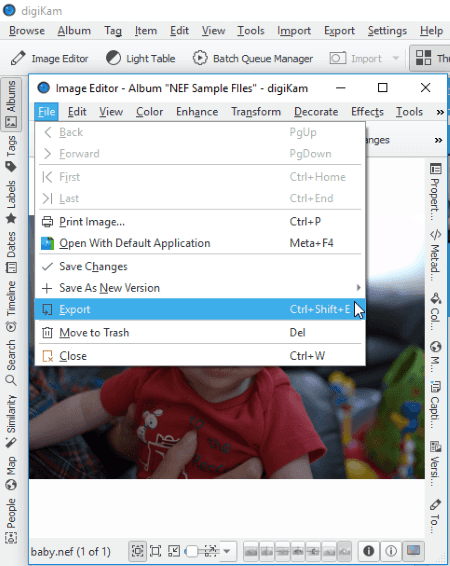Open the Similarity left sidebar tab
Viewport: 450px width, 566px height.
coord(11,421)
